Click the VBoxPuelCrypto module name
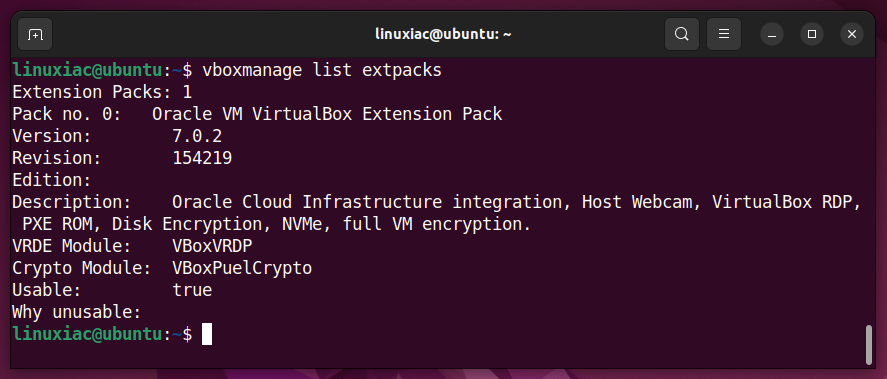This screenshot has width=887, height=379. pyautogui.click(x=242, y=268)
